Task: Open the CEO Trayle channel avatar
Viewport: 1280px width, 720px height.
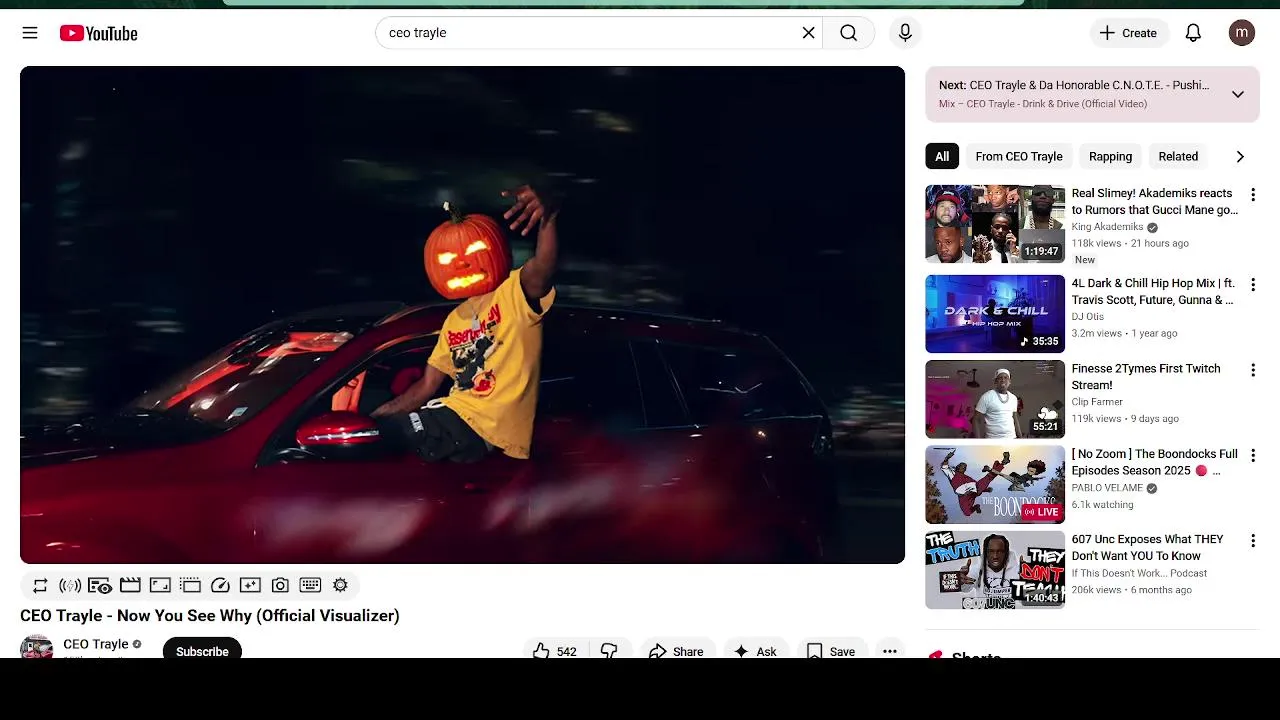Action: click(37, 648)
